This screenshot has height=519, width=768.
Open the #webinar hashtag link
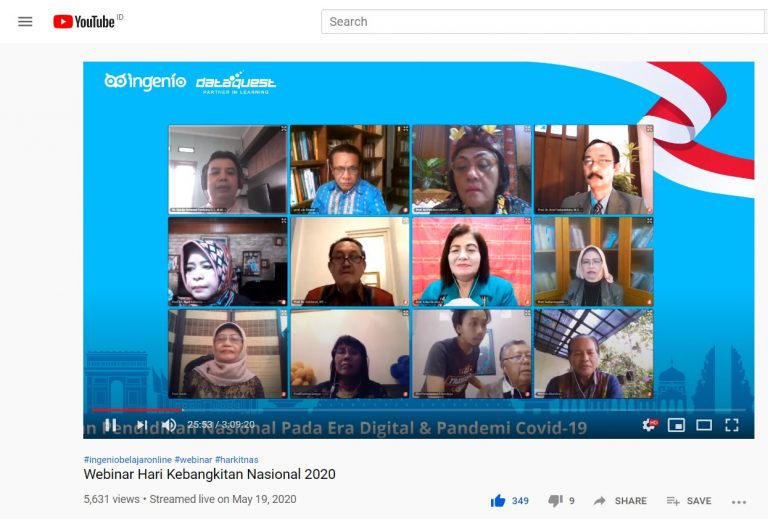(x=192, y=458)
